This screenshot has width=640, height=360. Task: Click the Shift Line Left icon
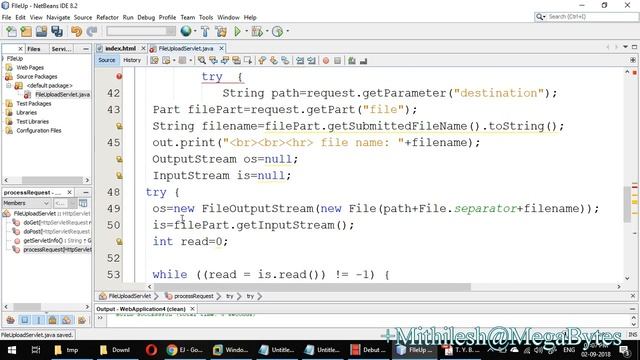coord(300,60)
